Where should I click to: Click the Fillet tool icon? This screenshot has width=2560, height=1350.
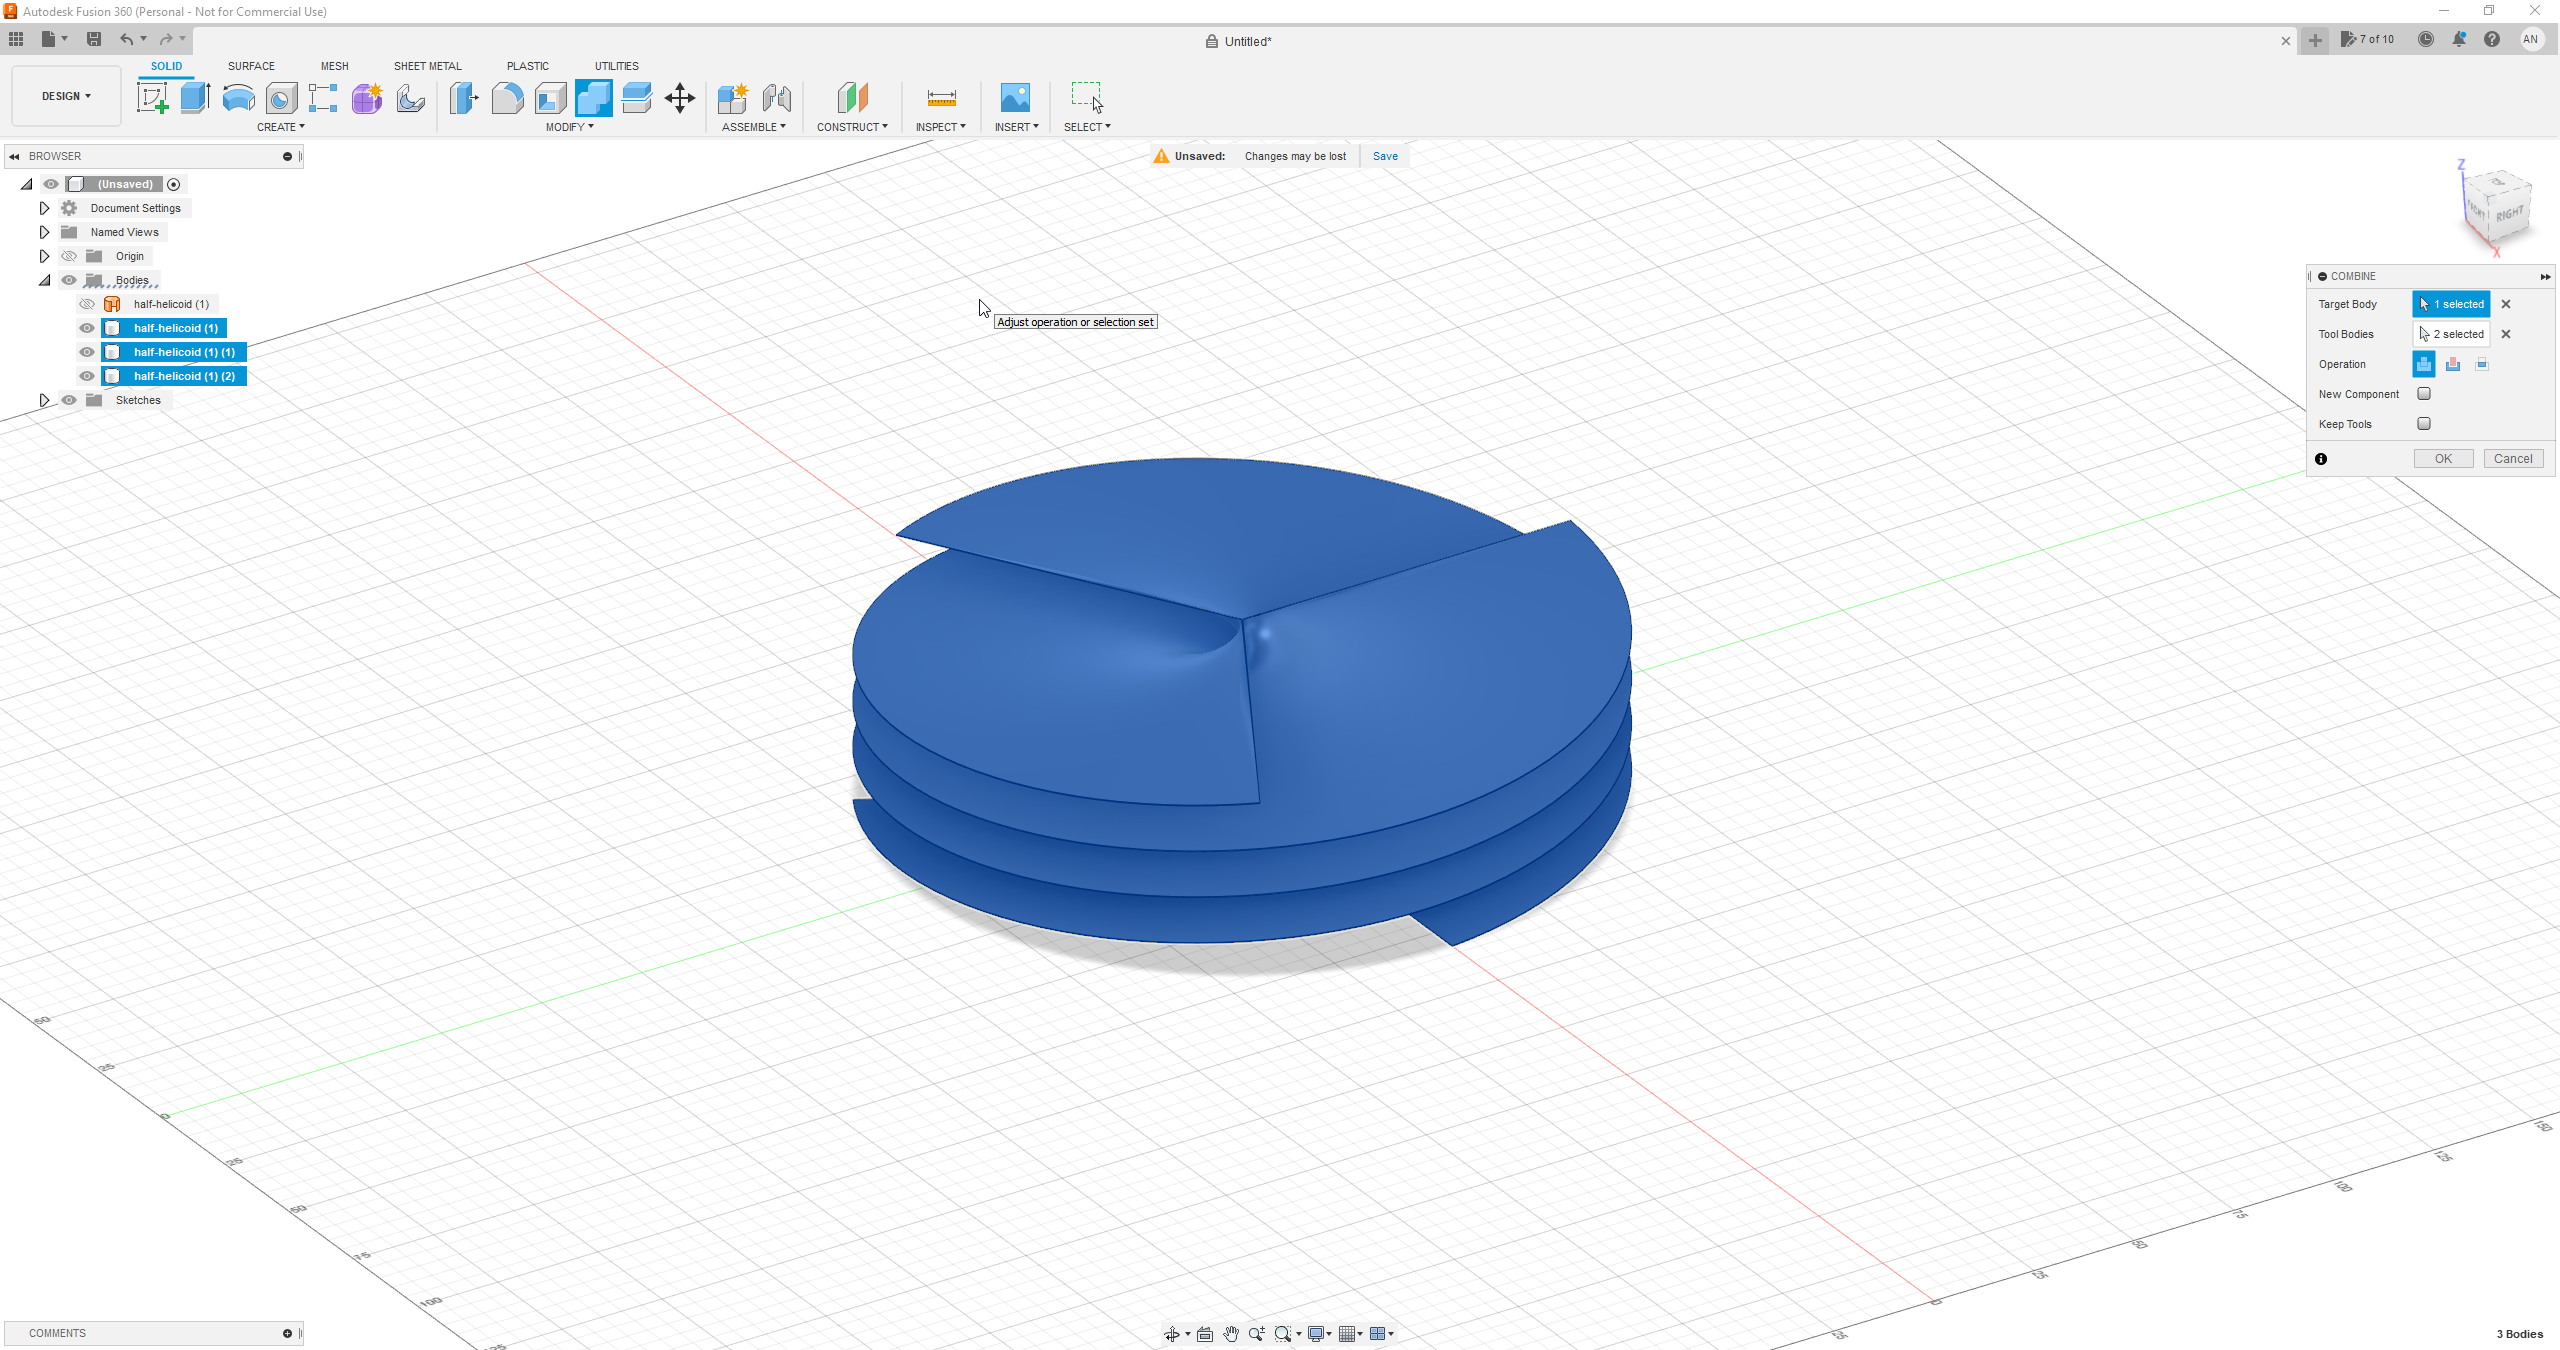507,98
